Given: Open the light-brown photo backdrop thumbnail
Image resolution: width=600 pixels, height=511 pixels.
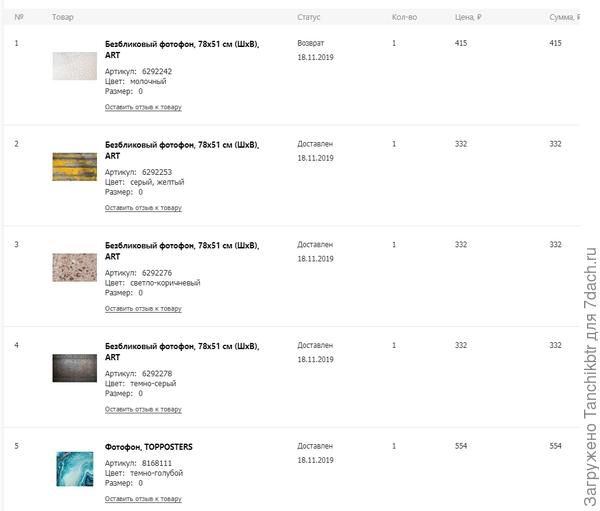Looking at the screenshot, I should [x=74, y=267].
